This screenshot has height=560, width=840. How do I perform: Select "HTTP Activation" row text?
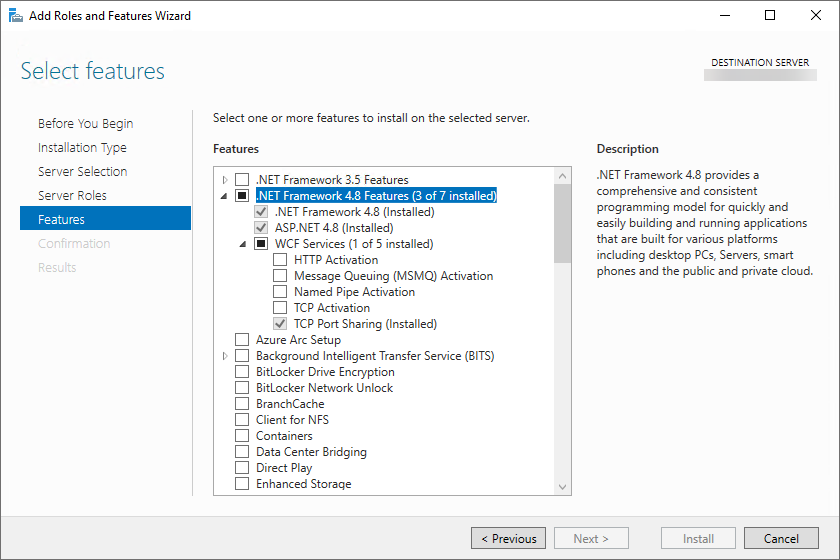pos(336,260)
